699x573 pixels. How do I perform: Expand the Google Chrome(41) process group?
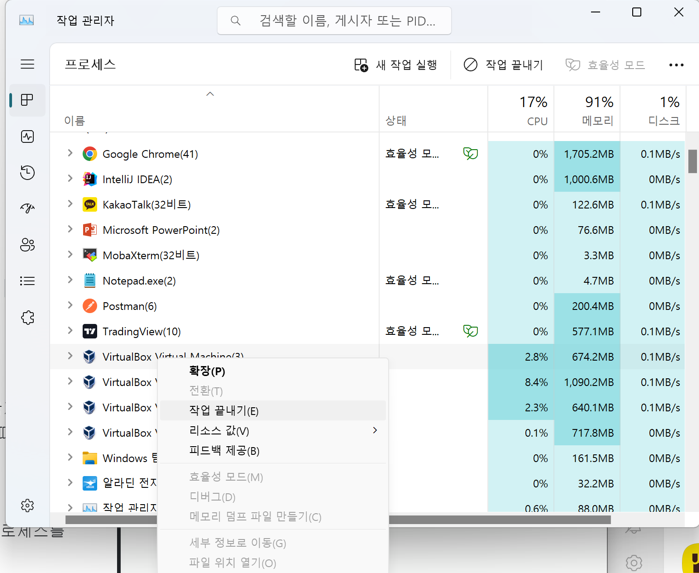coord(70,153)
